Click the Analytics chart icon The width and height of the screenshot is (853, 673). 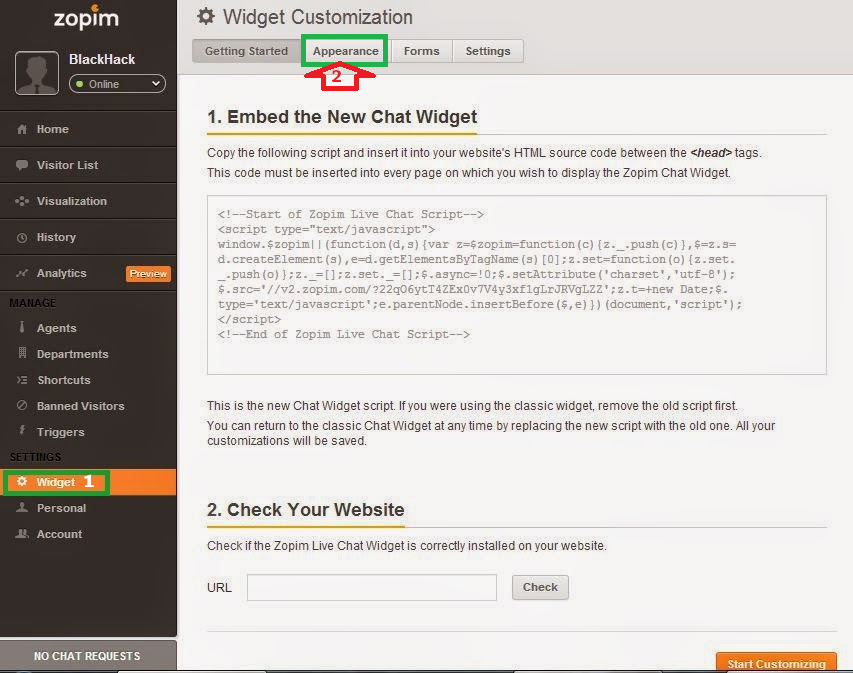tap(22, 273)
